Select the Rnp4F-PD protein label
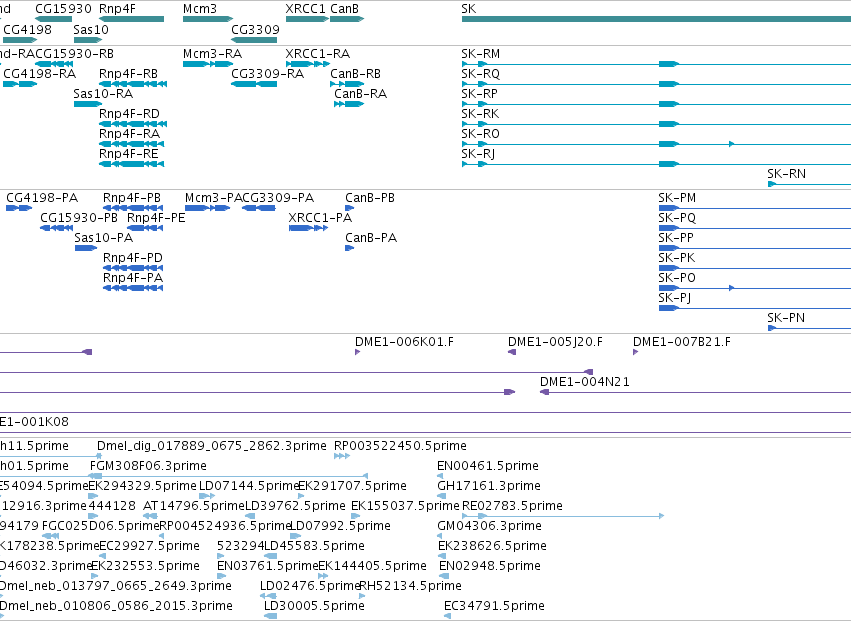This screenshot has width=851, height=621. pos(133,258)
